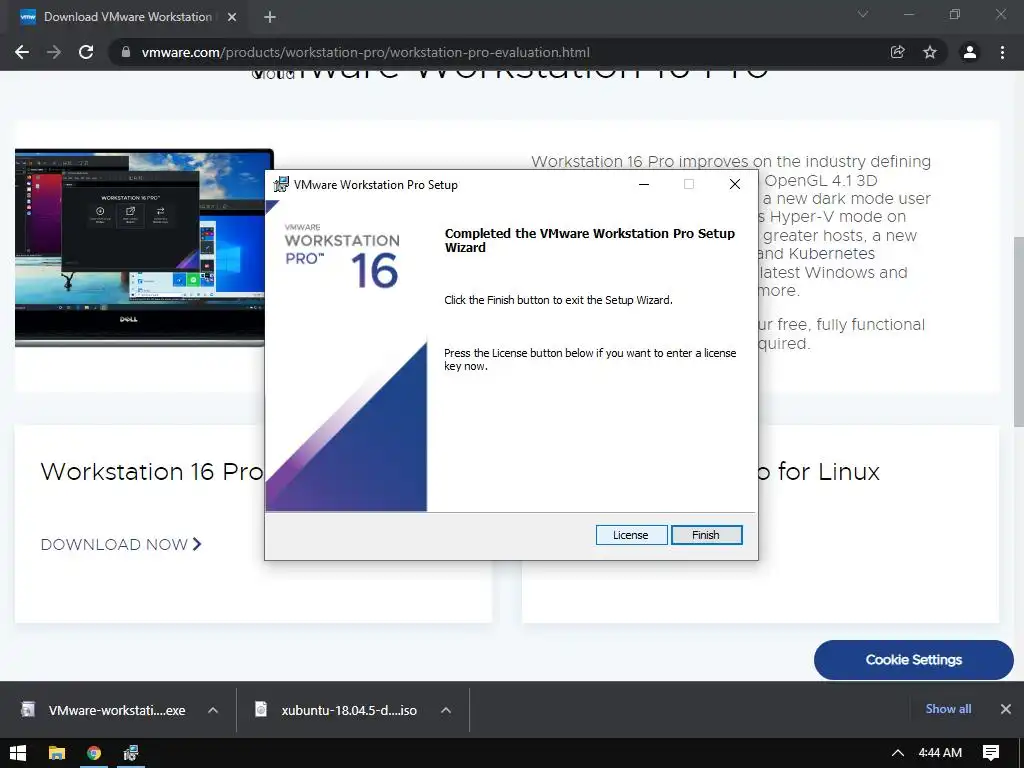This screenshot has width=1024, height=768.
Task: Go forward in Chrome navigation
Action: click(54, 52)
